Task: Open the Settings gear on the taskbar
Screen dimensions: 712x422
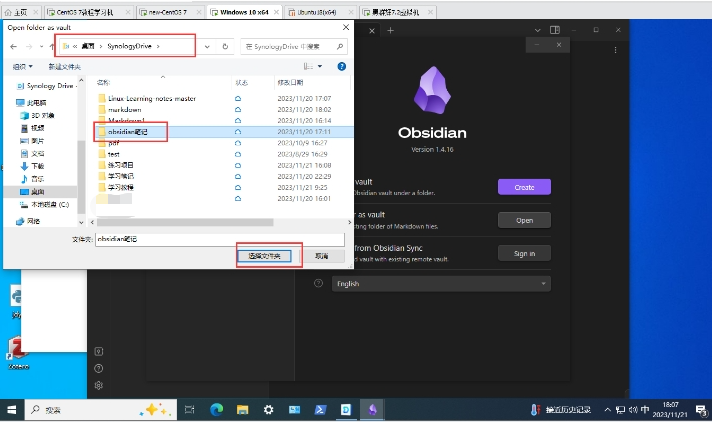Action: [x=268, y=410]
